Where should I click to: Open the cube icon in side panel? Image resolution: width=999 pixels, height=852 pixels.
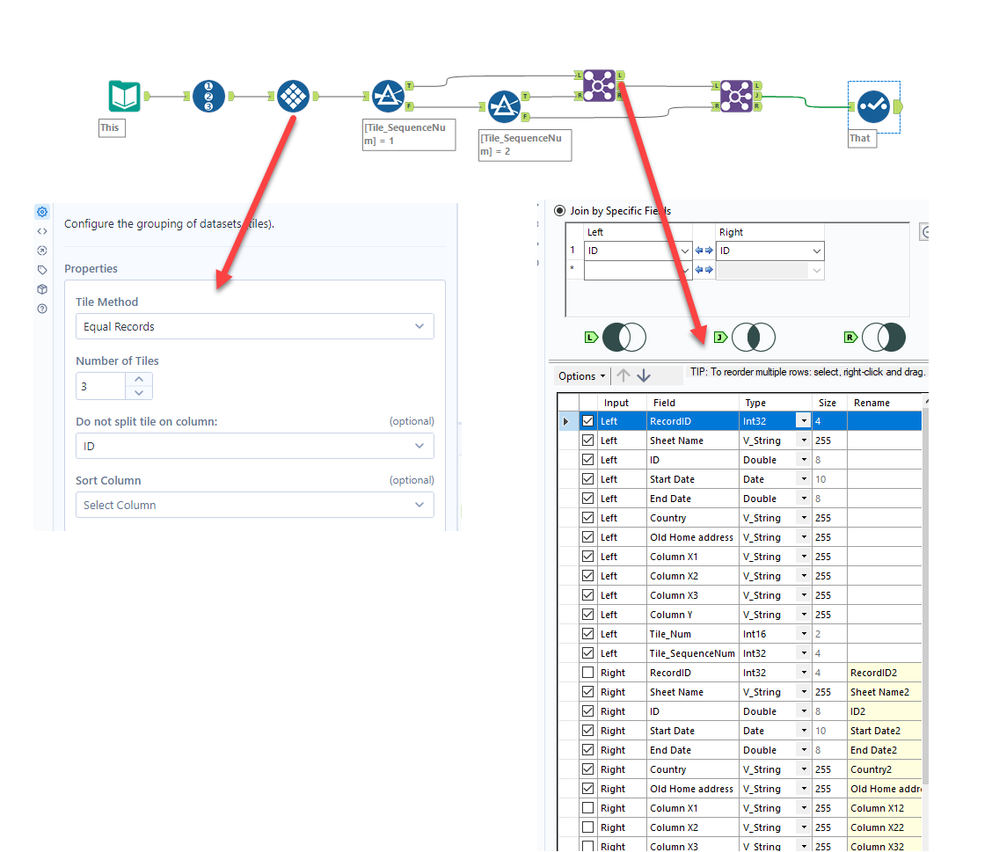pyautogui.click(x=42, y=289)
